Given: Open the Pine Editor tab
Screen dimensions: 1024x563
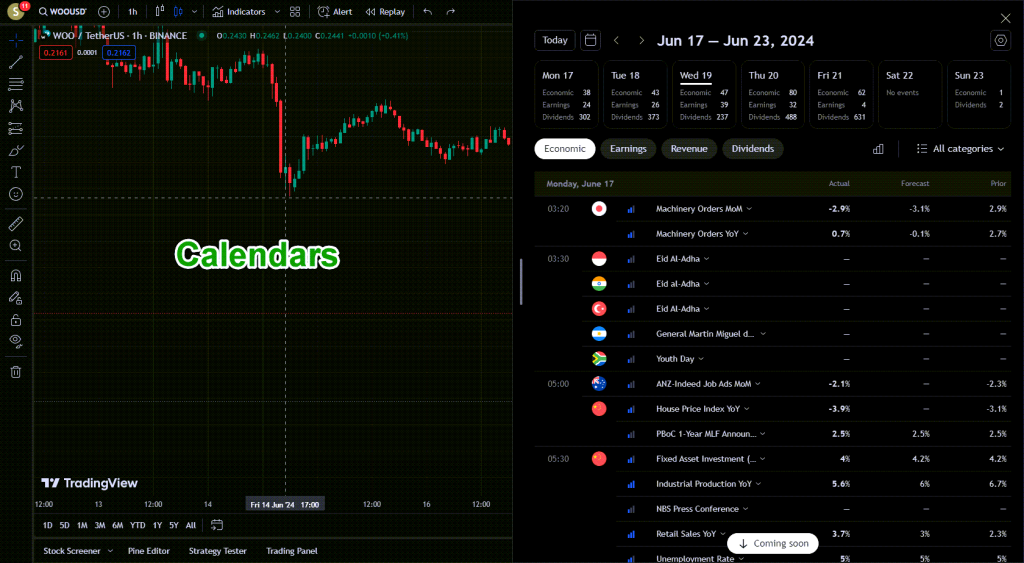Looking at the screenshot, I should 149,551.
